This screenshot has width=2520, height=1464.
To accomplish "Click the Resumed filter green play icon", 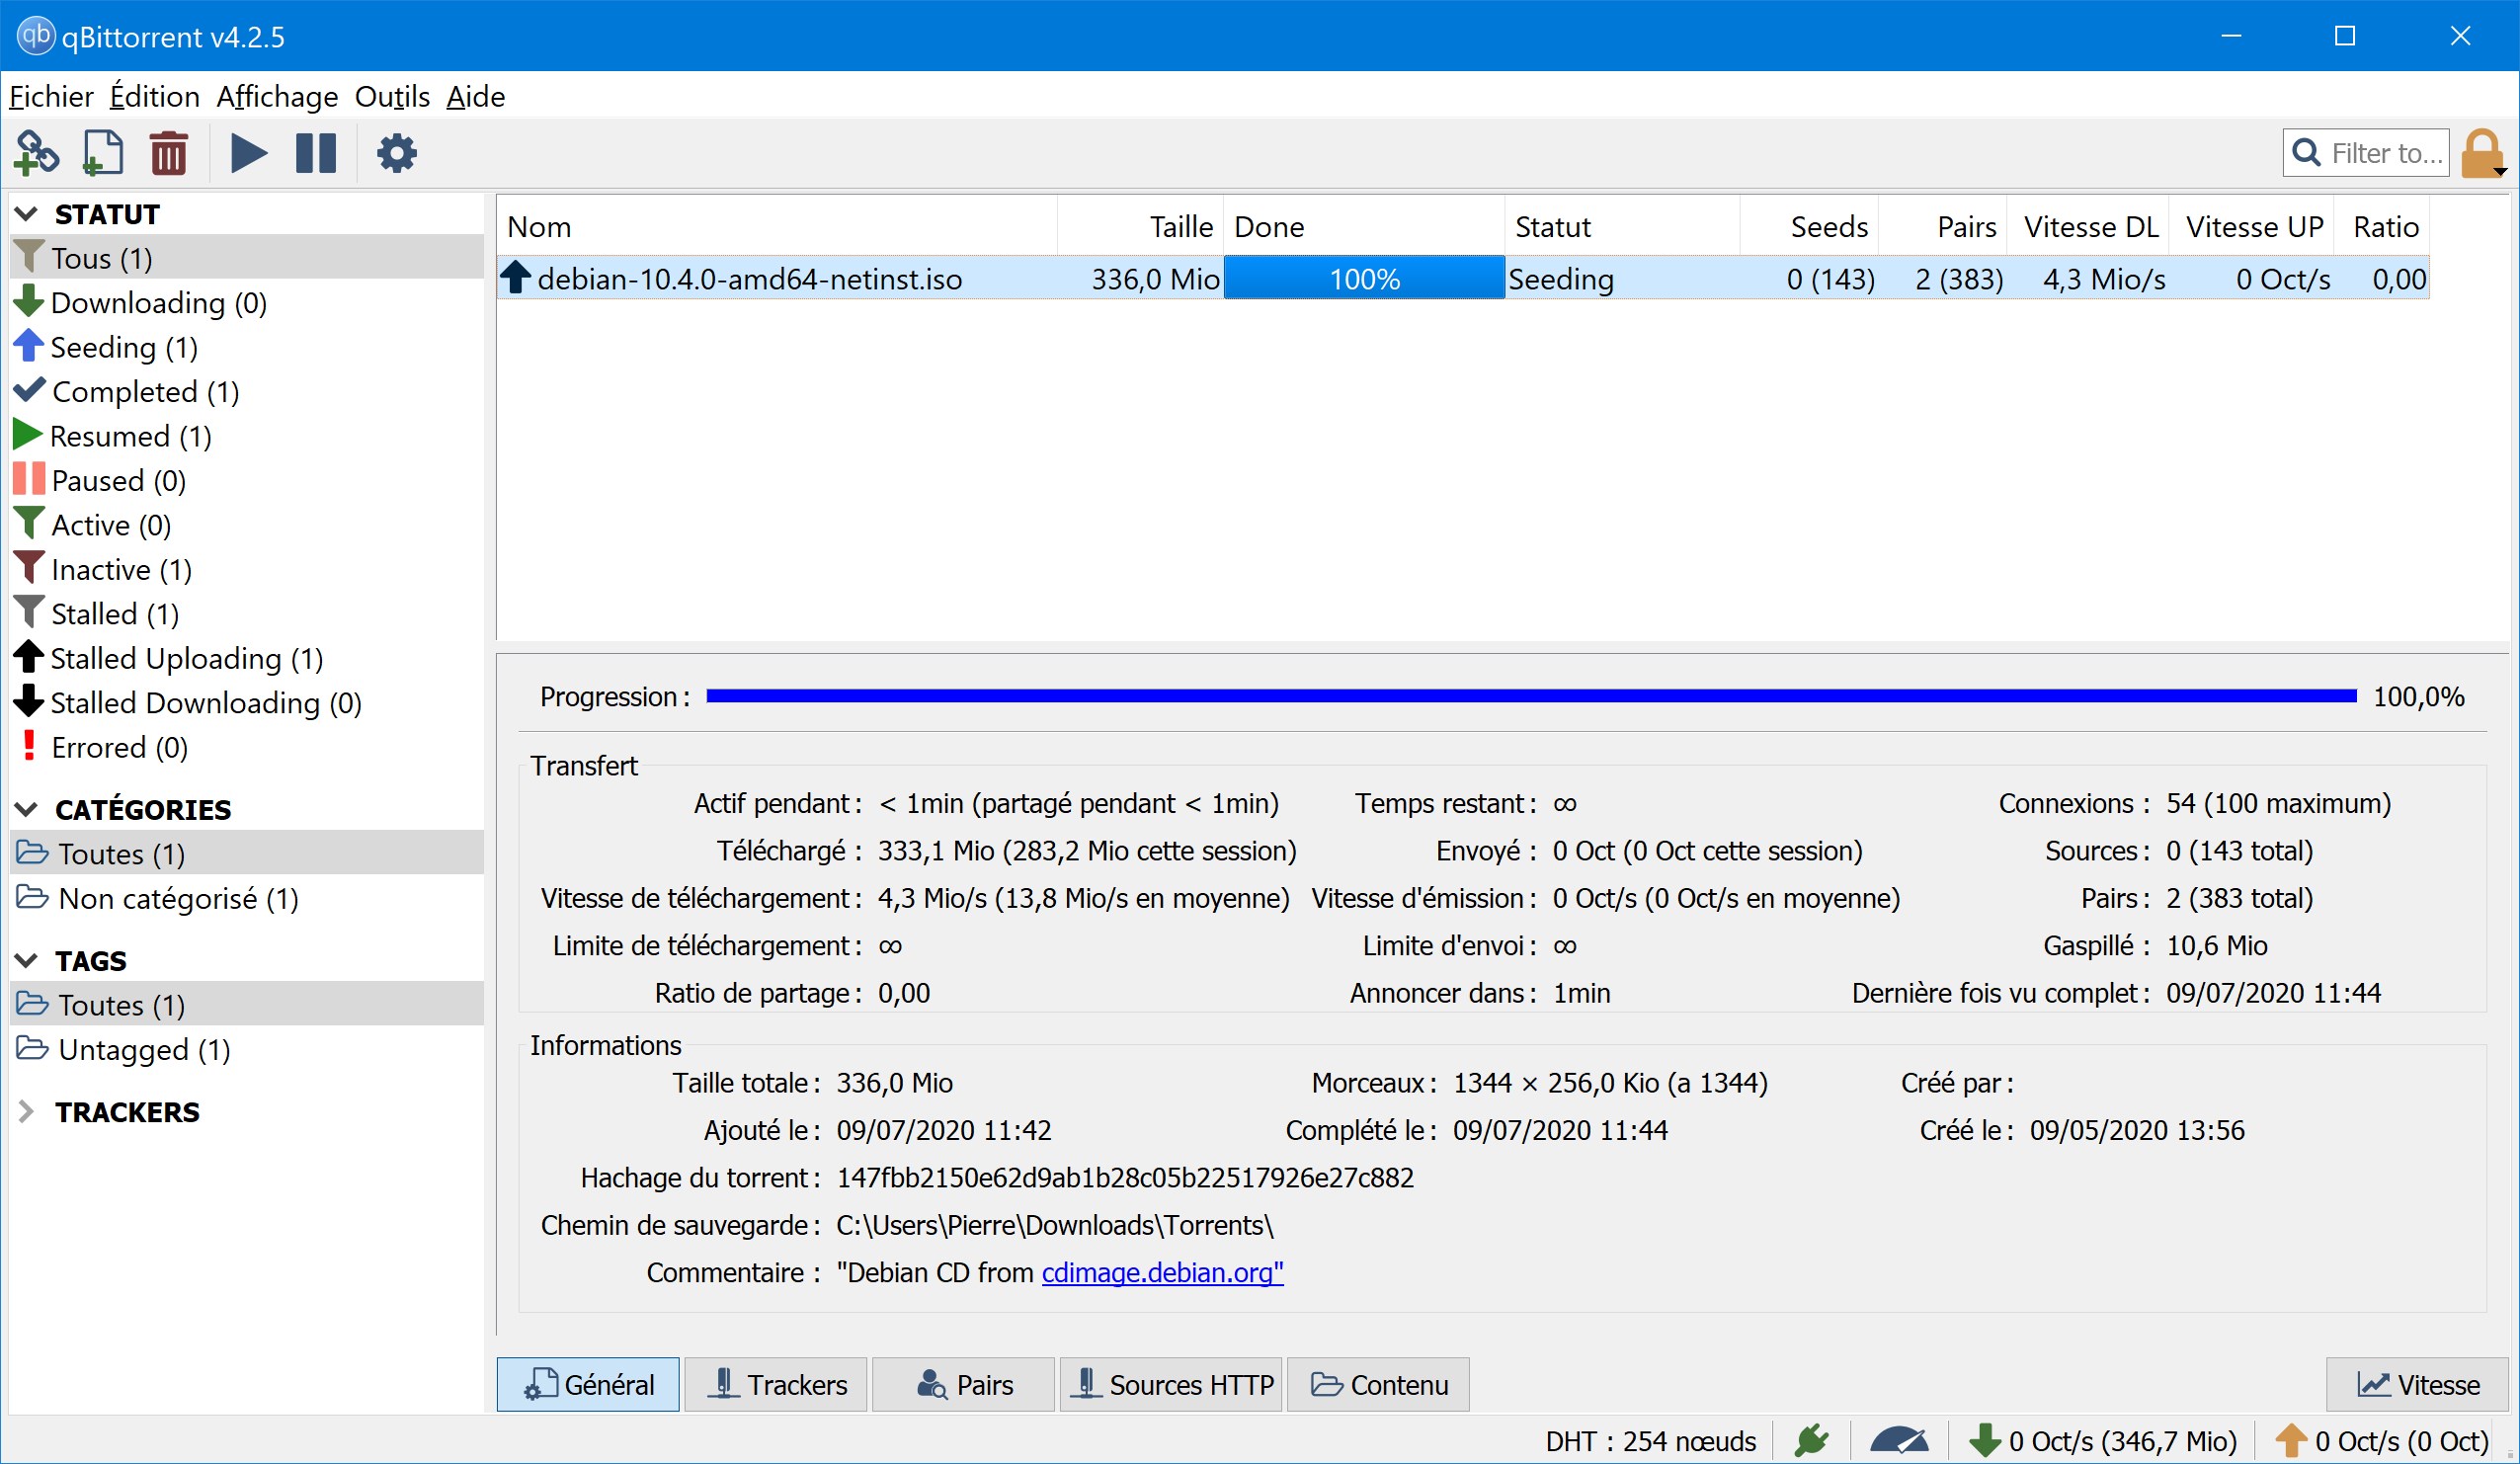I will pyautogui.click(x=28, y=434).
